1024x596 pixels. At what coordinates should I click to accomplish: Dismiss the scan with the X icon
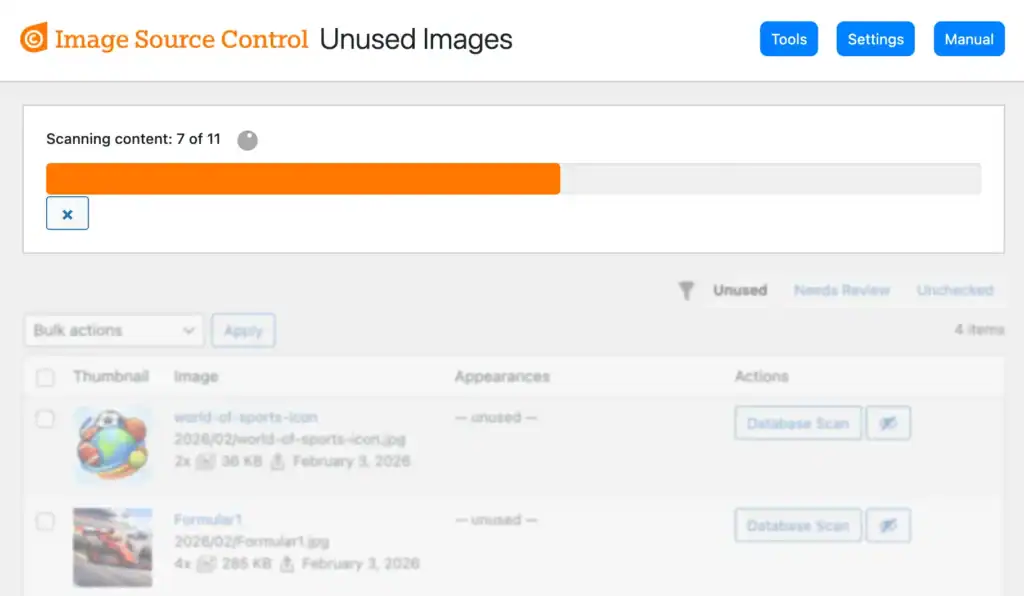[67, 213]
